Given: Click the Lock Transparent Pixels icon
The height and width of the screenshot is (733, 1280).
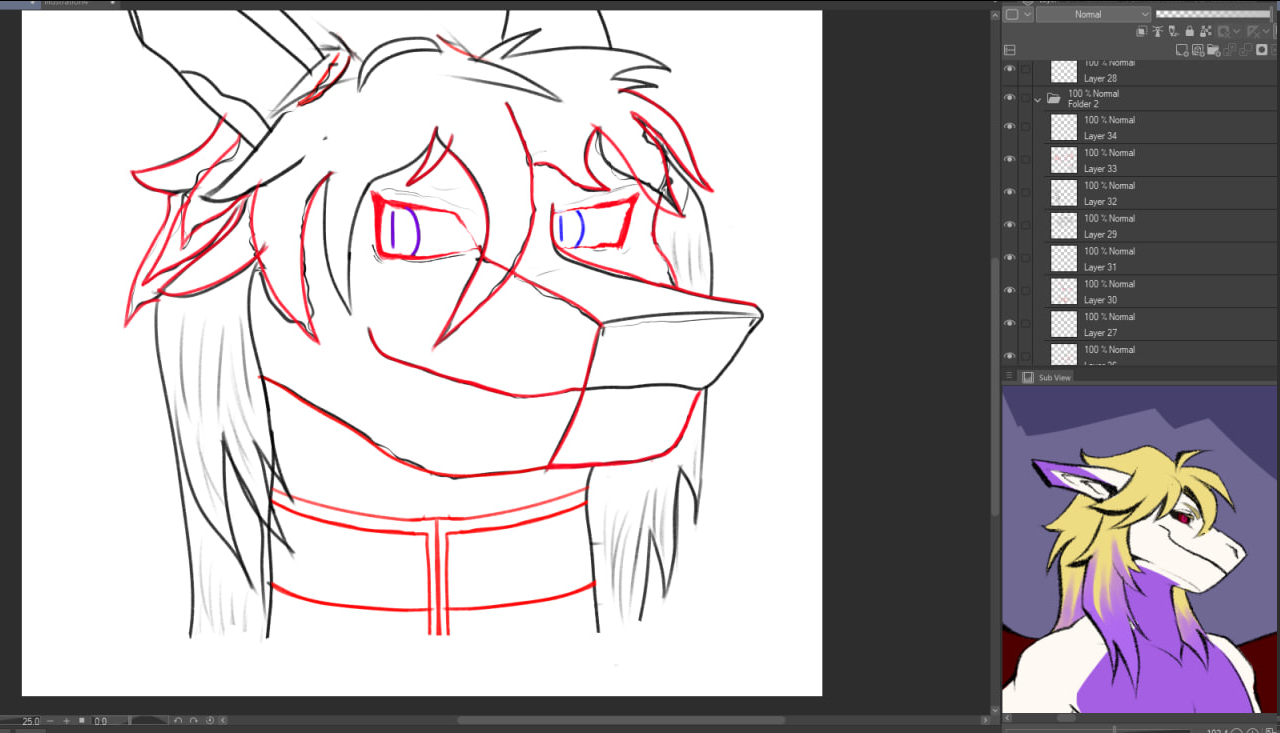Looking at the screenshot, I should click(1205, 32).
